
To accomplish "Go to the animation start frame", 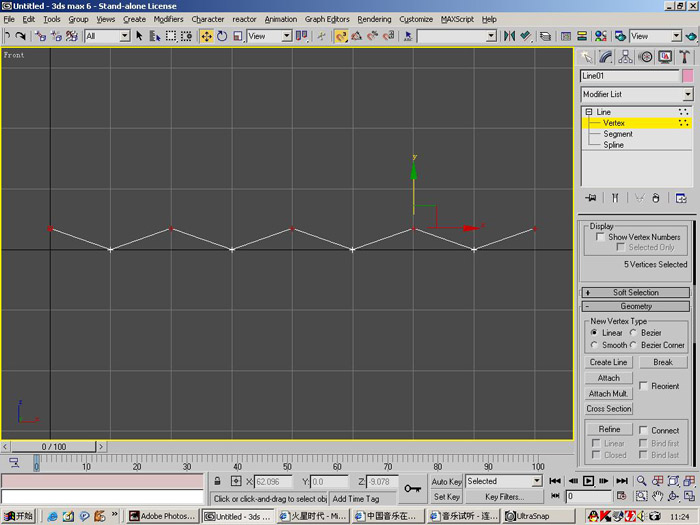I will tap(555, 481).
